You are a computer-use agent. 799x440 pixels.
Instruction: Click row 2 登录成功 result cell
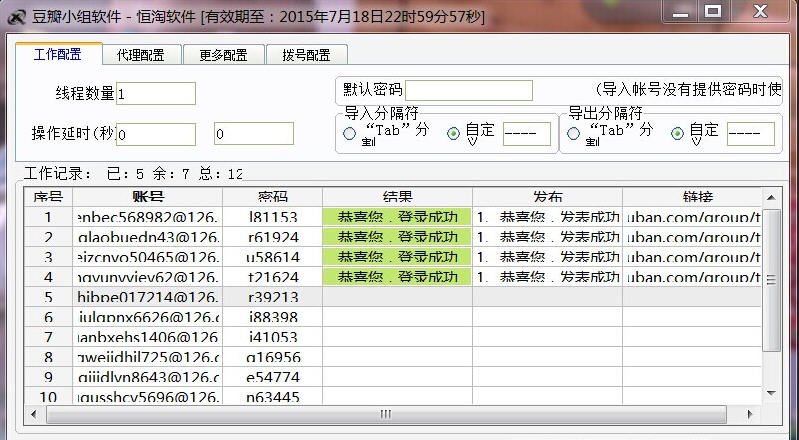tap(397, 237)
